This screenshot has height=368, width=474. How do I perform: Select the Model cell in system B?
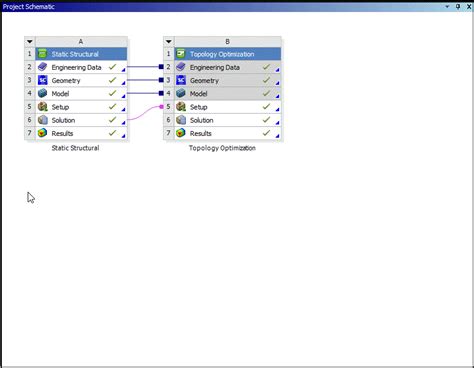(x=228, y=94)
